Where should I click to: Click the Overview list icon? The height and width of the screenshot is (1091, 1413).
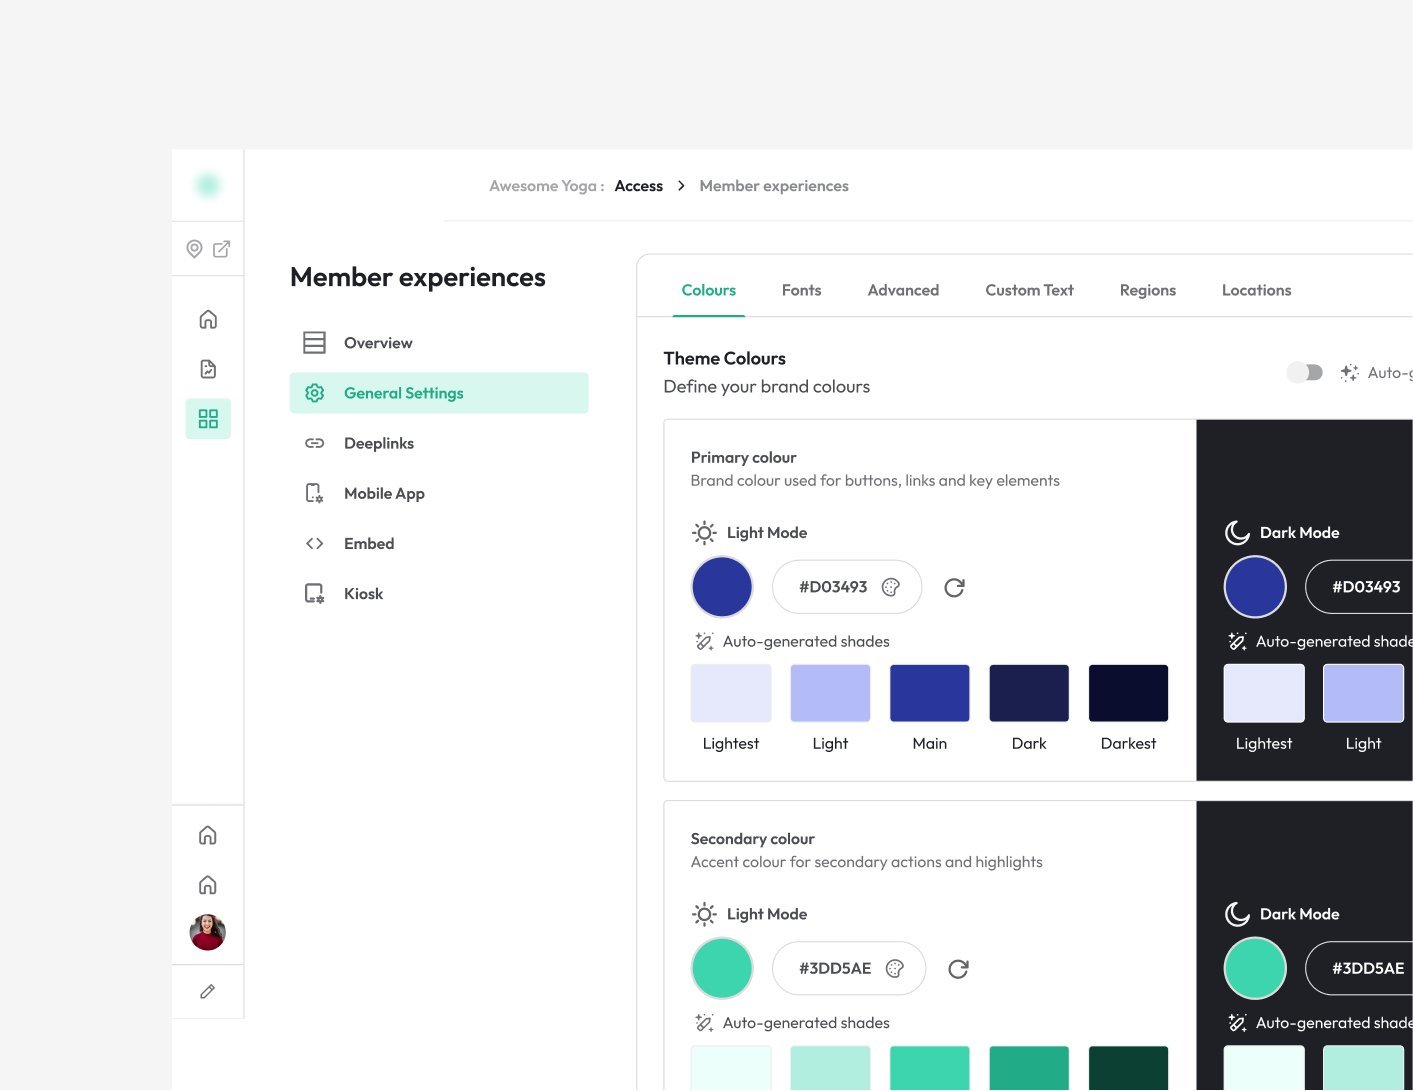coord(314,343)
